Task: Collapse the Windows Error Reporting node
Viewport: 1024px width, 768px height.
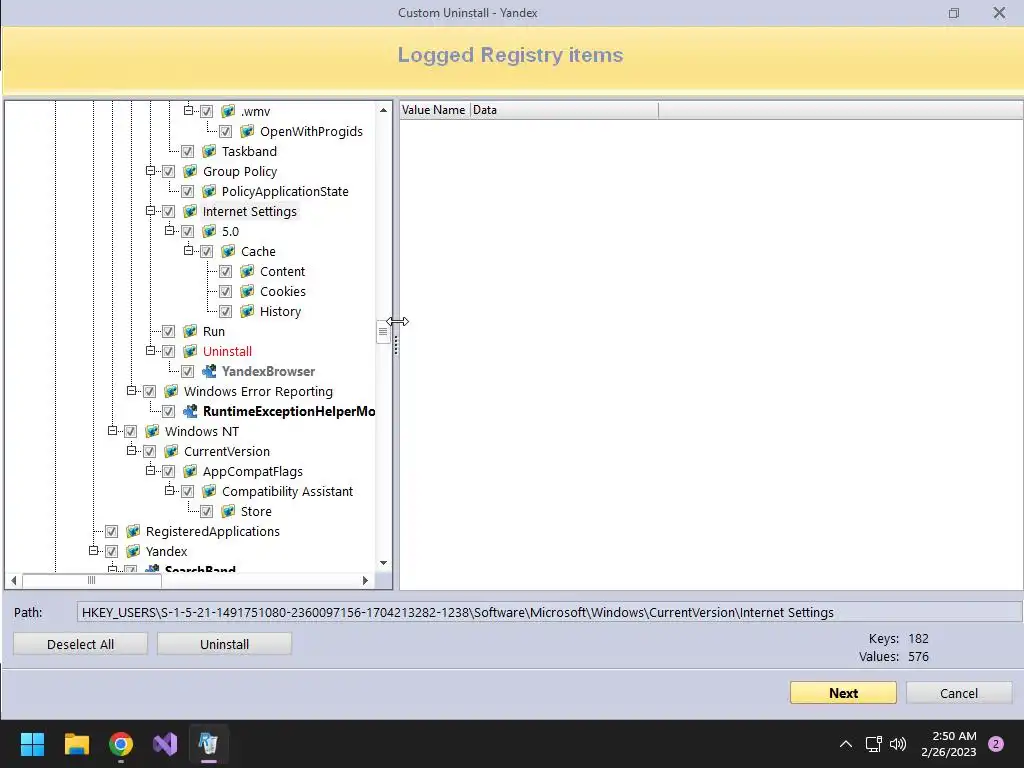Action: (x=131, y=391)
